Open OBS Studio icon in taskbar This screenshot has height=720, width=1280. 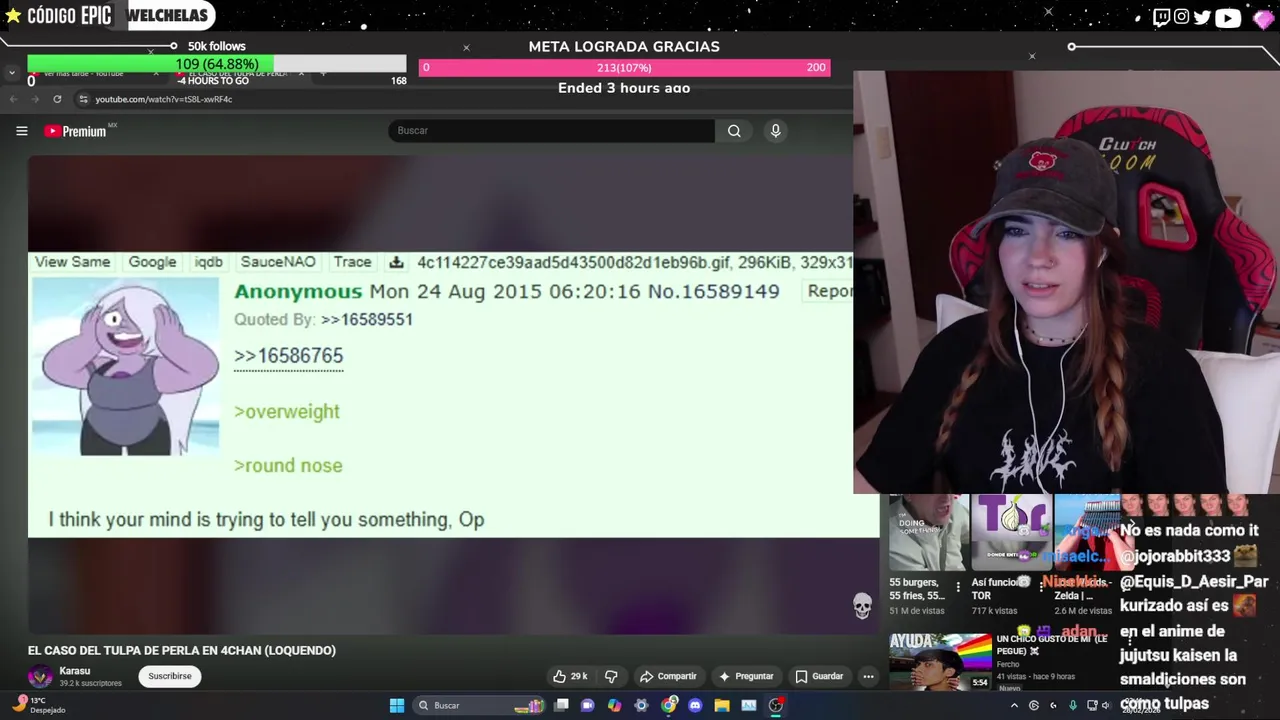point(776,705)
